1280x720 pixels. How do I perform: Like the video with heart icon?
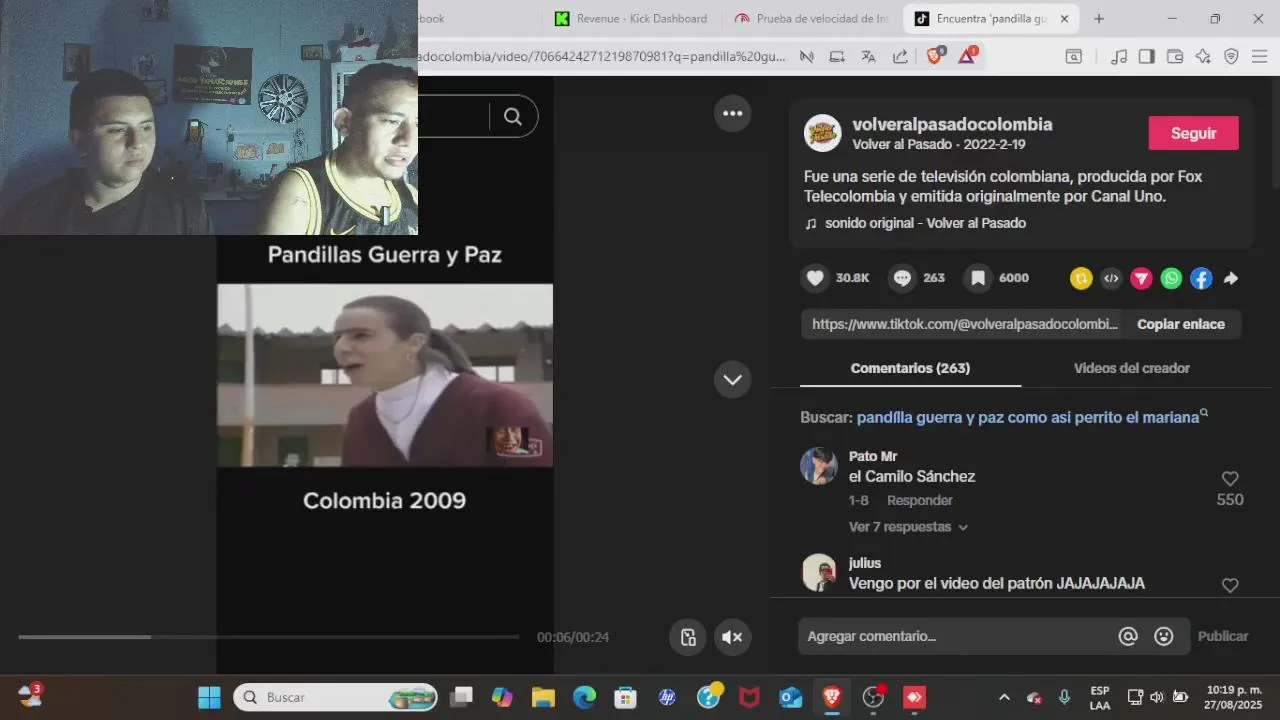click(x=815, y=278)
